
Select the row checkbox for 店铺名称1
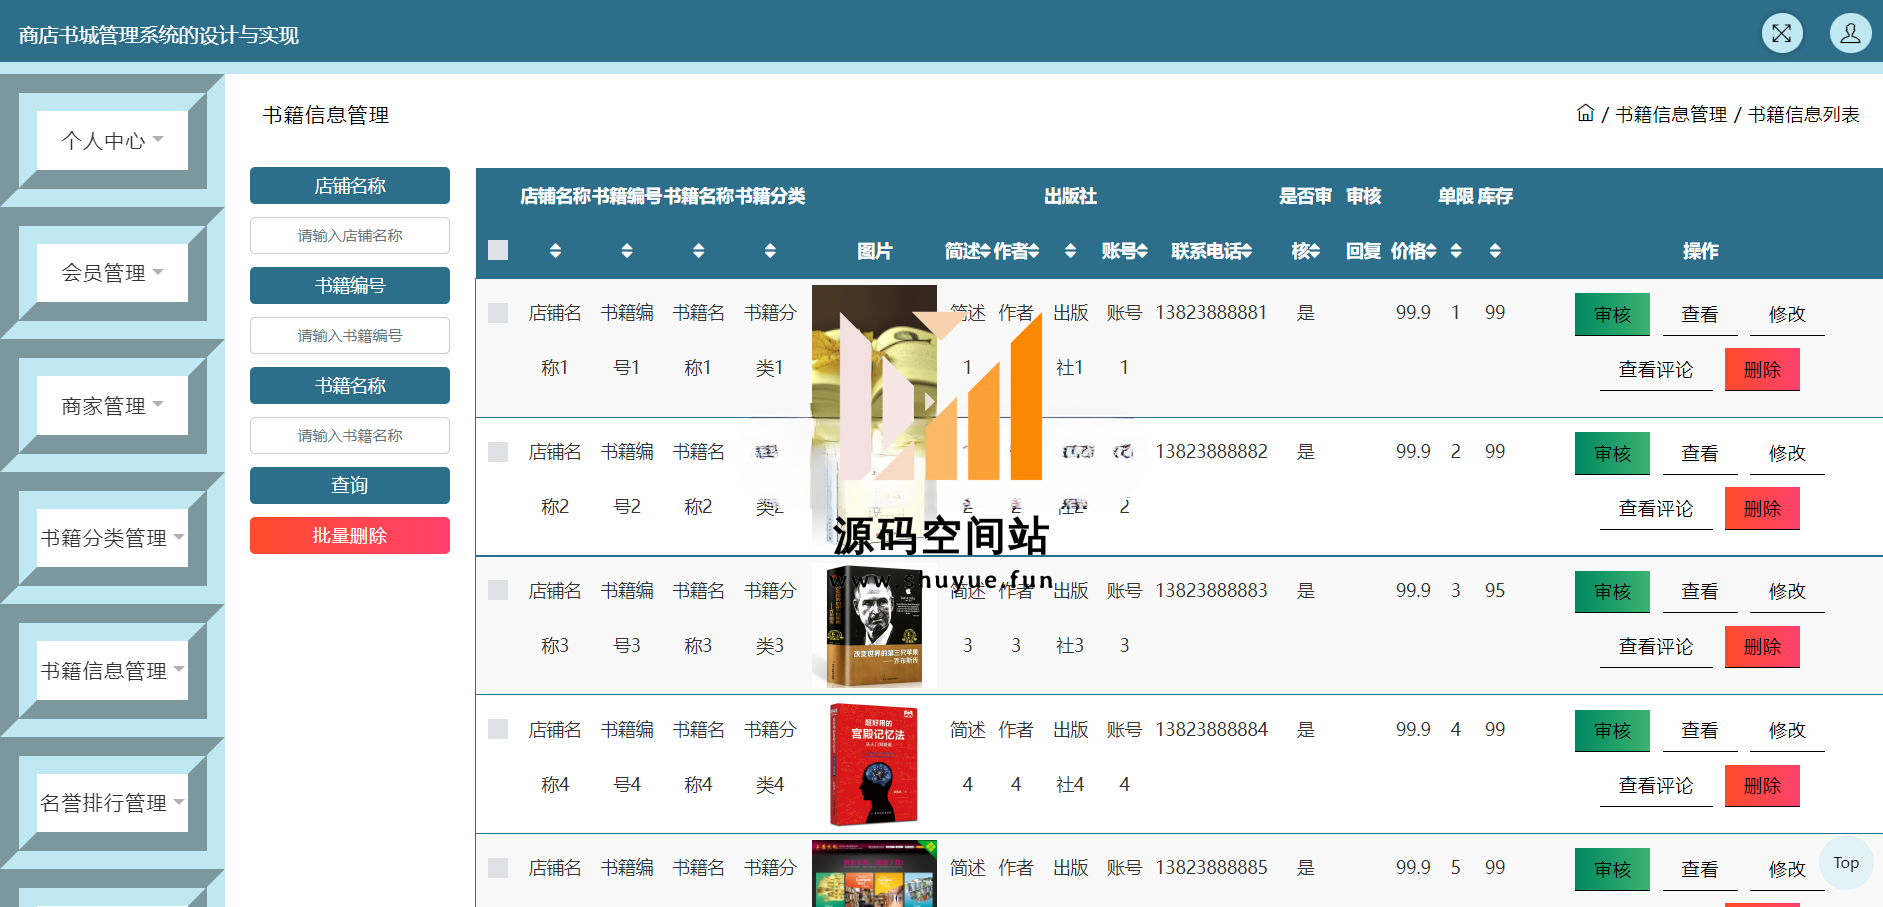tap(498, 313)
